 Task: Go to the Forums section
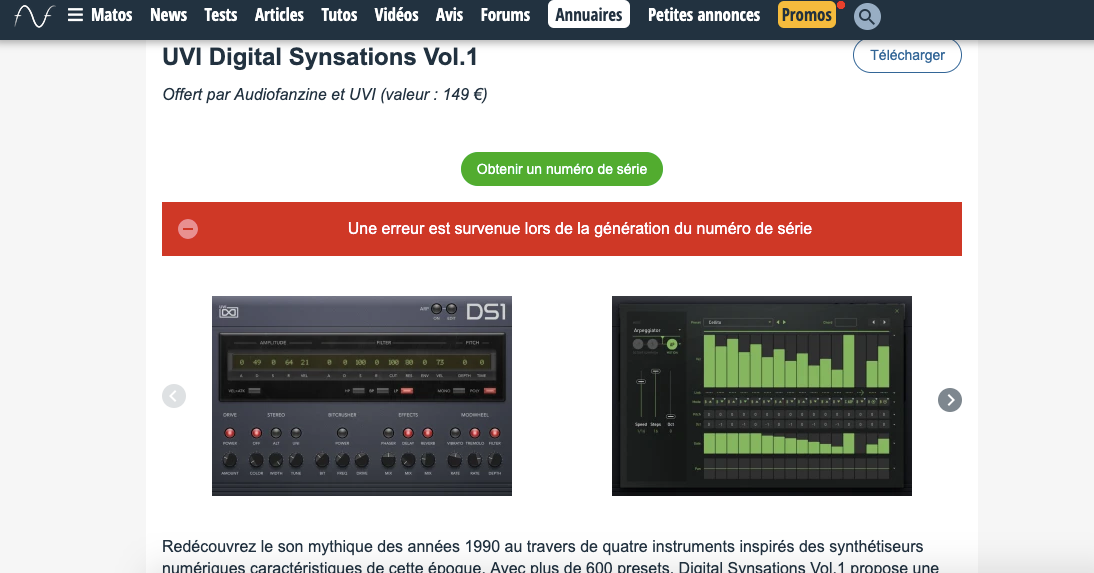[505, 15]
